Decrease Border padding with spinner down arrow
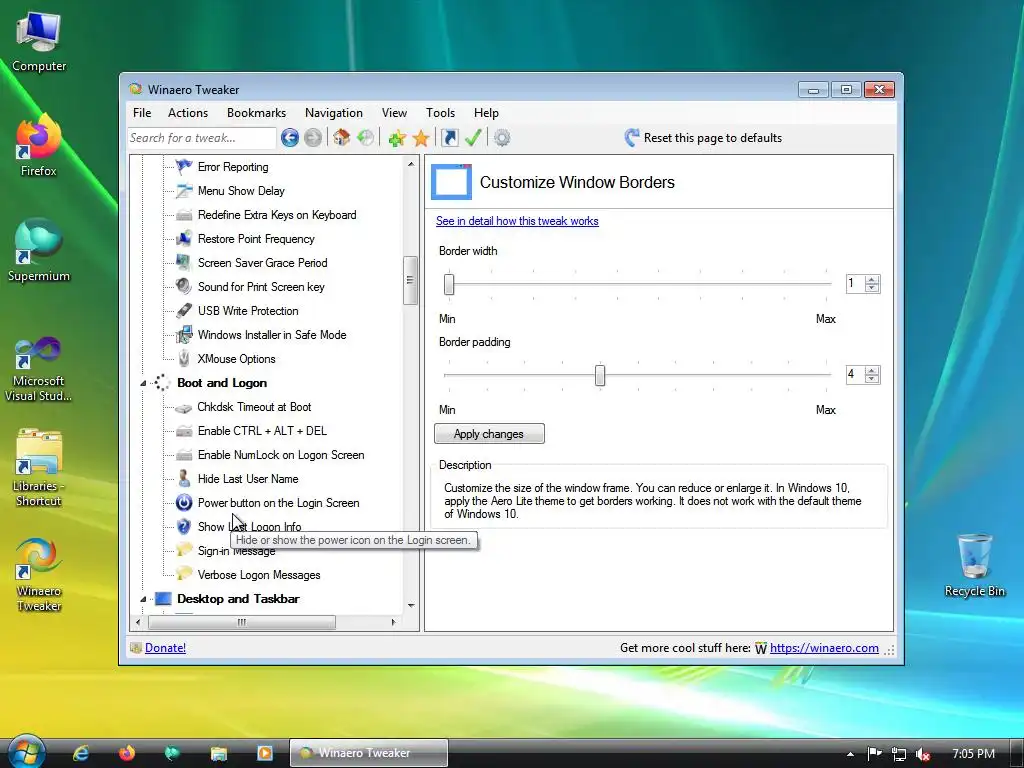Screen dimensions: 1024x768 coord(872,379)
